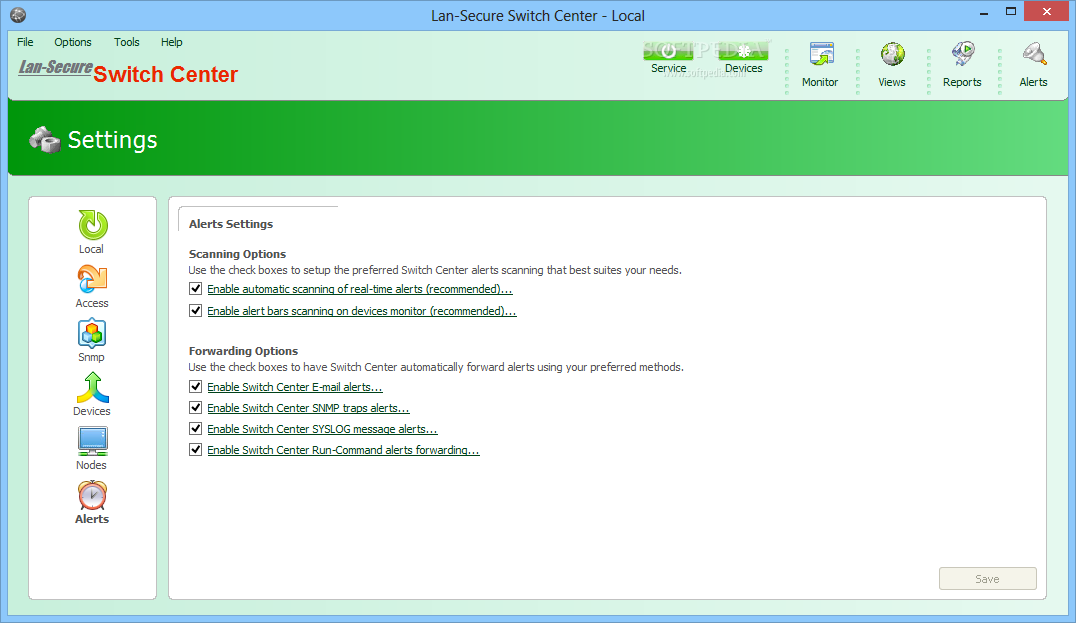Click the application icon in title bar
Image resolution: width=1076 pixels, height=623 pixels.
pyautogui.click(x=18, y=15)
